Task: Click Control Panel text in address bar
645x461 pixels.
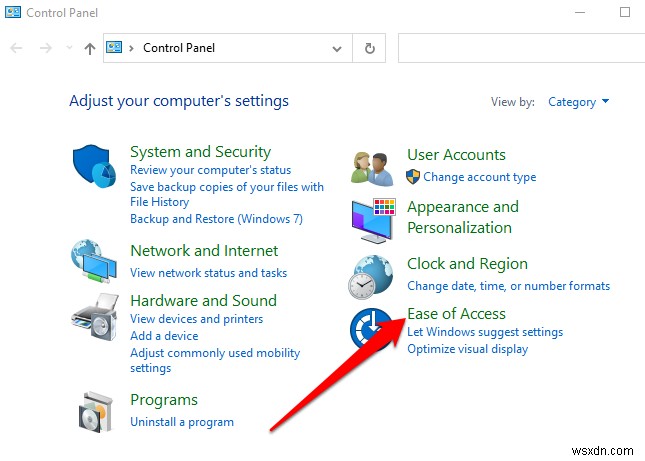Action: point(179,48)
